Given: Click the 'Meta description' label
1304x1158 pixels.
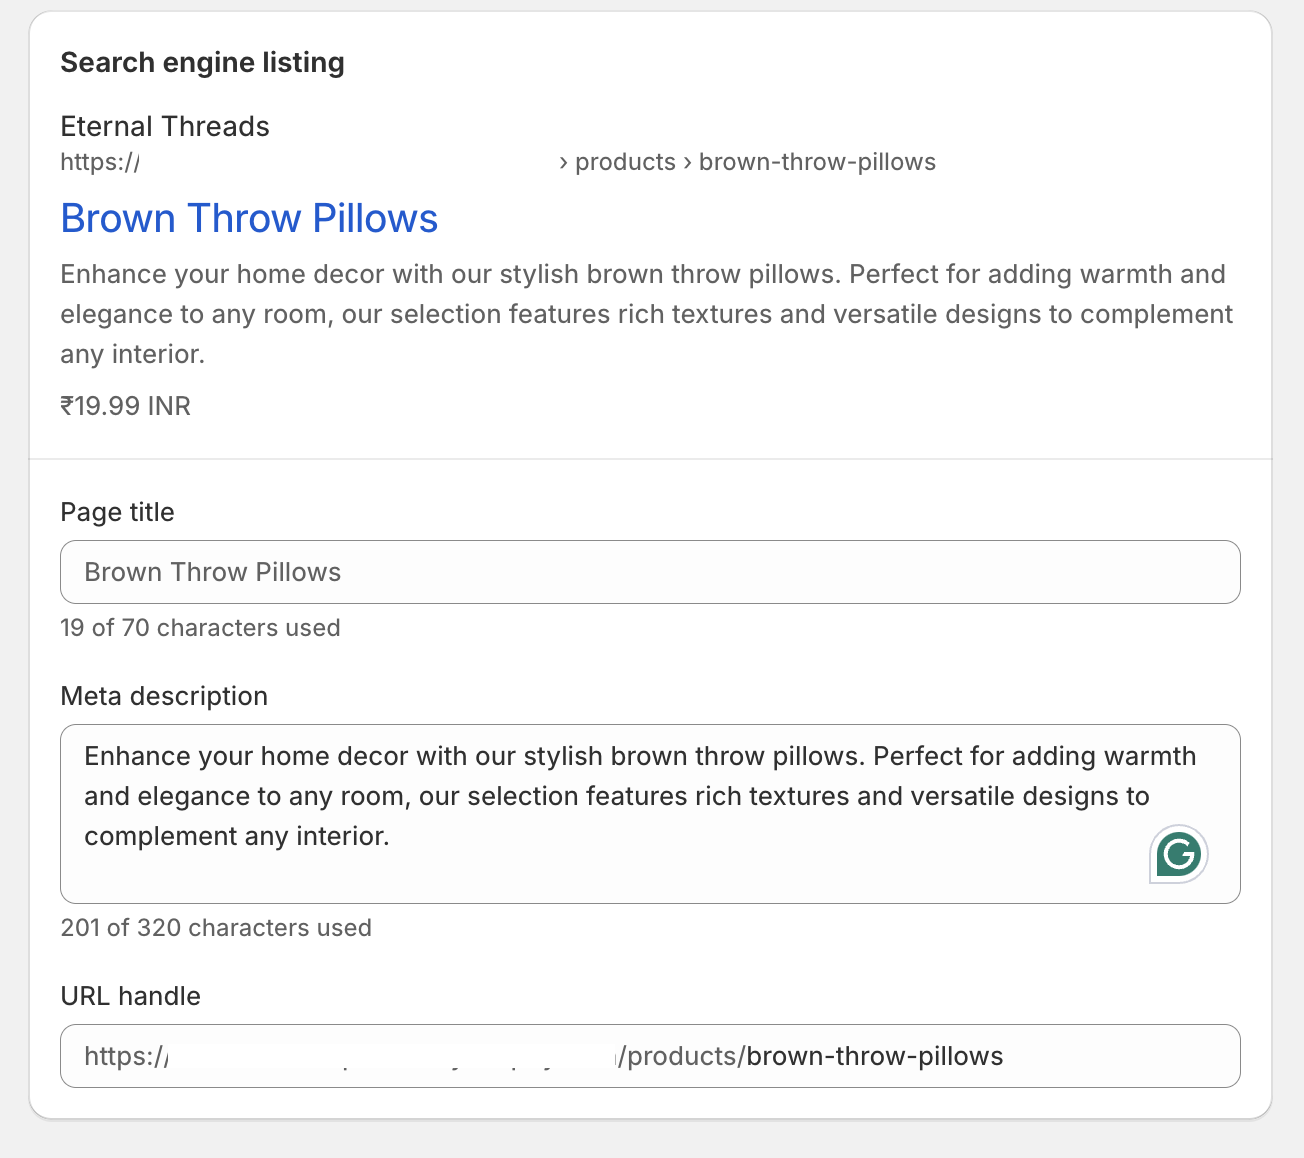Looking at the screenshot, I should click(164, 696).
